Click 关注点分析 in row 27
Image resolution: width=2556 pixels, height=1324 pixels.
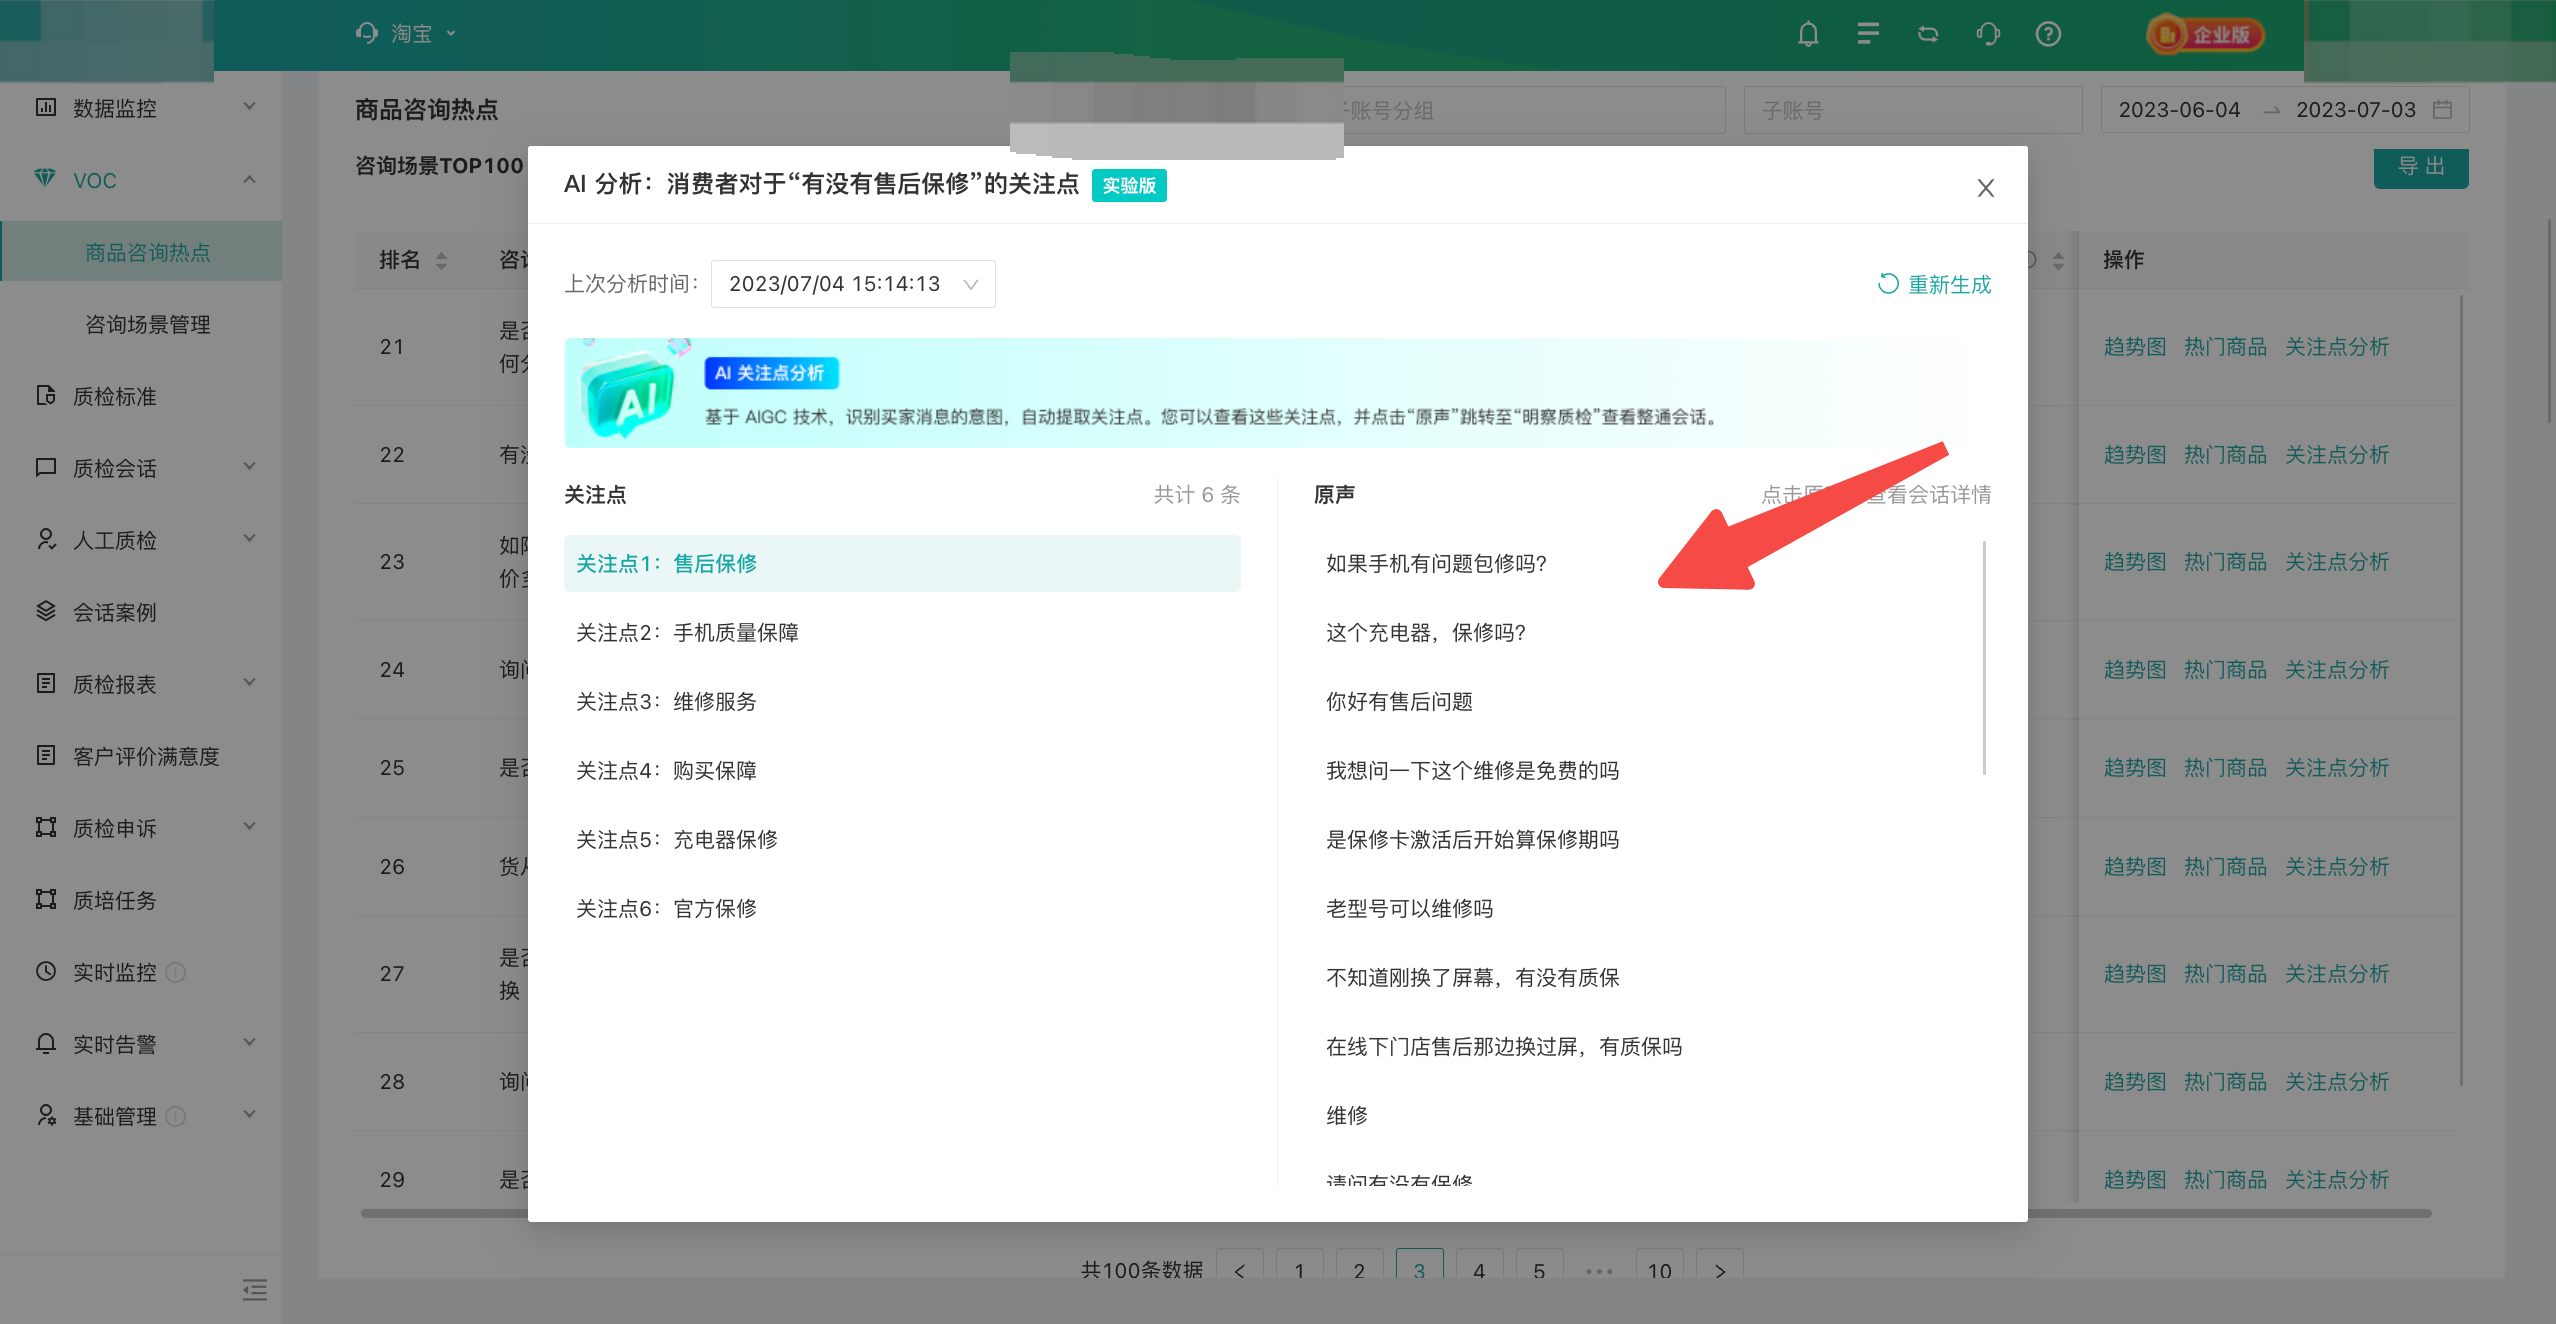point(2337,974)
